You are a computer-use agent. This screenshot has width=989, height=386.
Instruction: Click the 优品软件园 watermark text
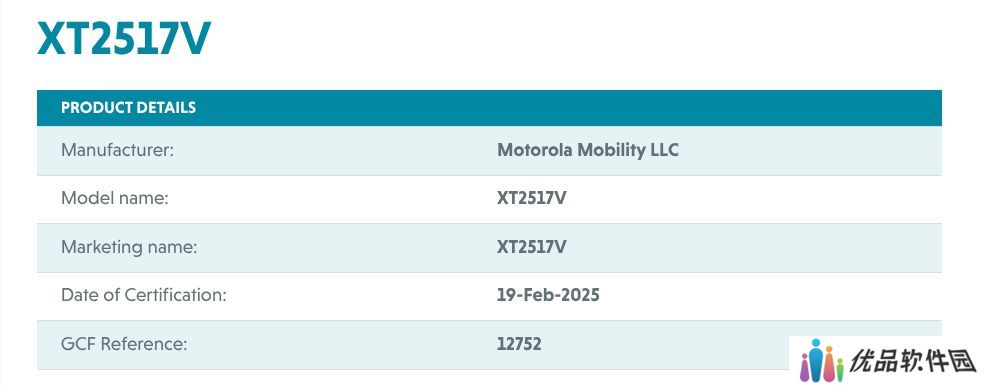(x=913, y=361)
